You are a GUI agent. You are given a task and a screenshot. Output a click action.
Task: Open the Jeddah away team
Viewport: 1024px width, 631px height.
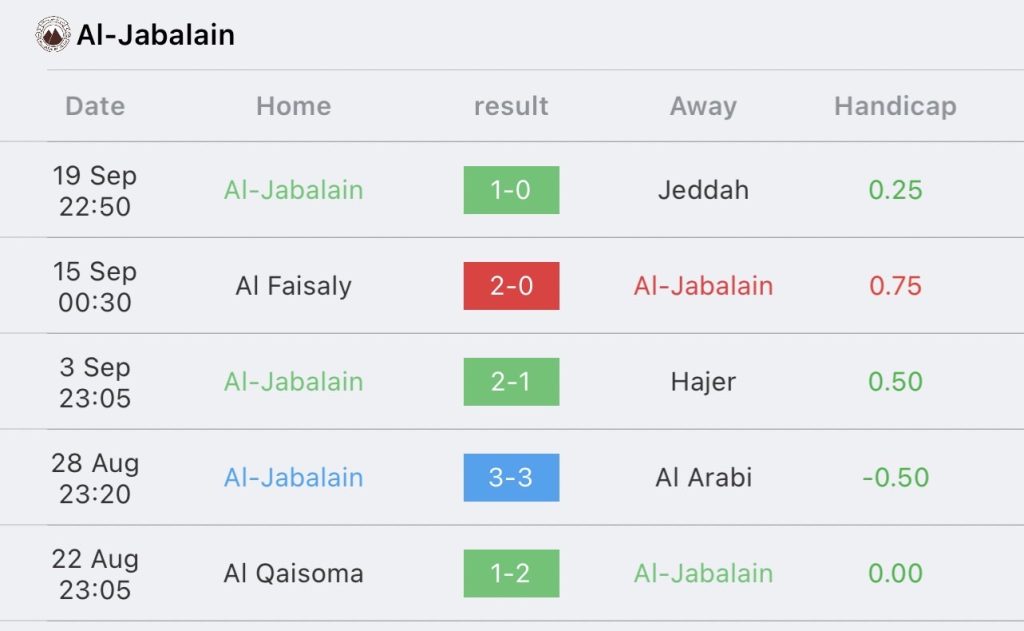[x=703, y=190]
